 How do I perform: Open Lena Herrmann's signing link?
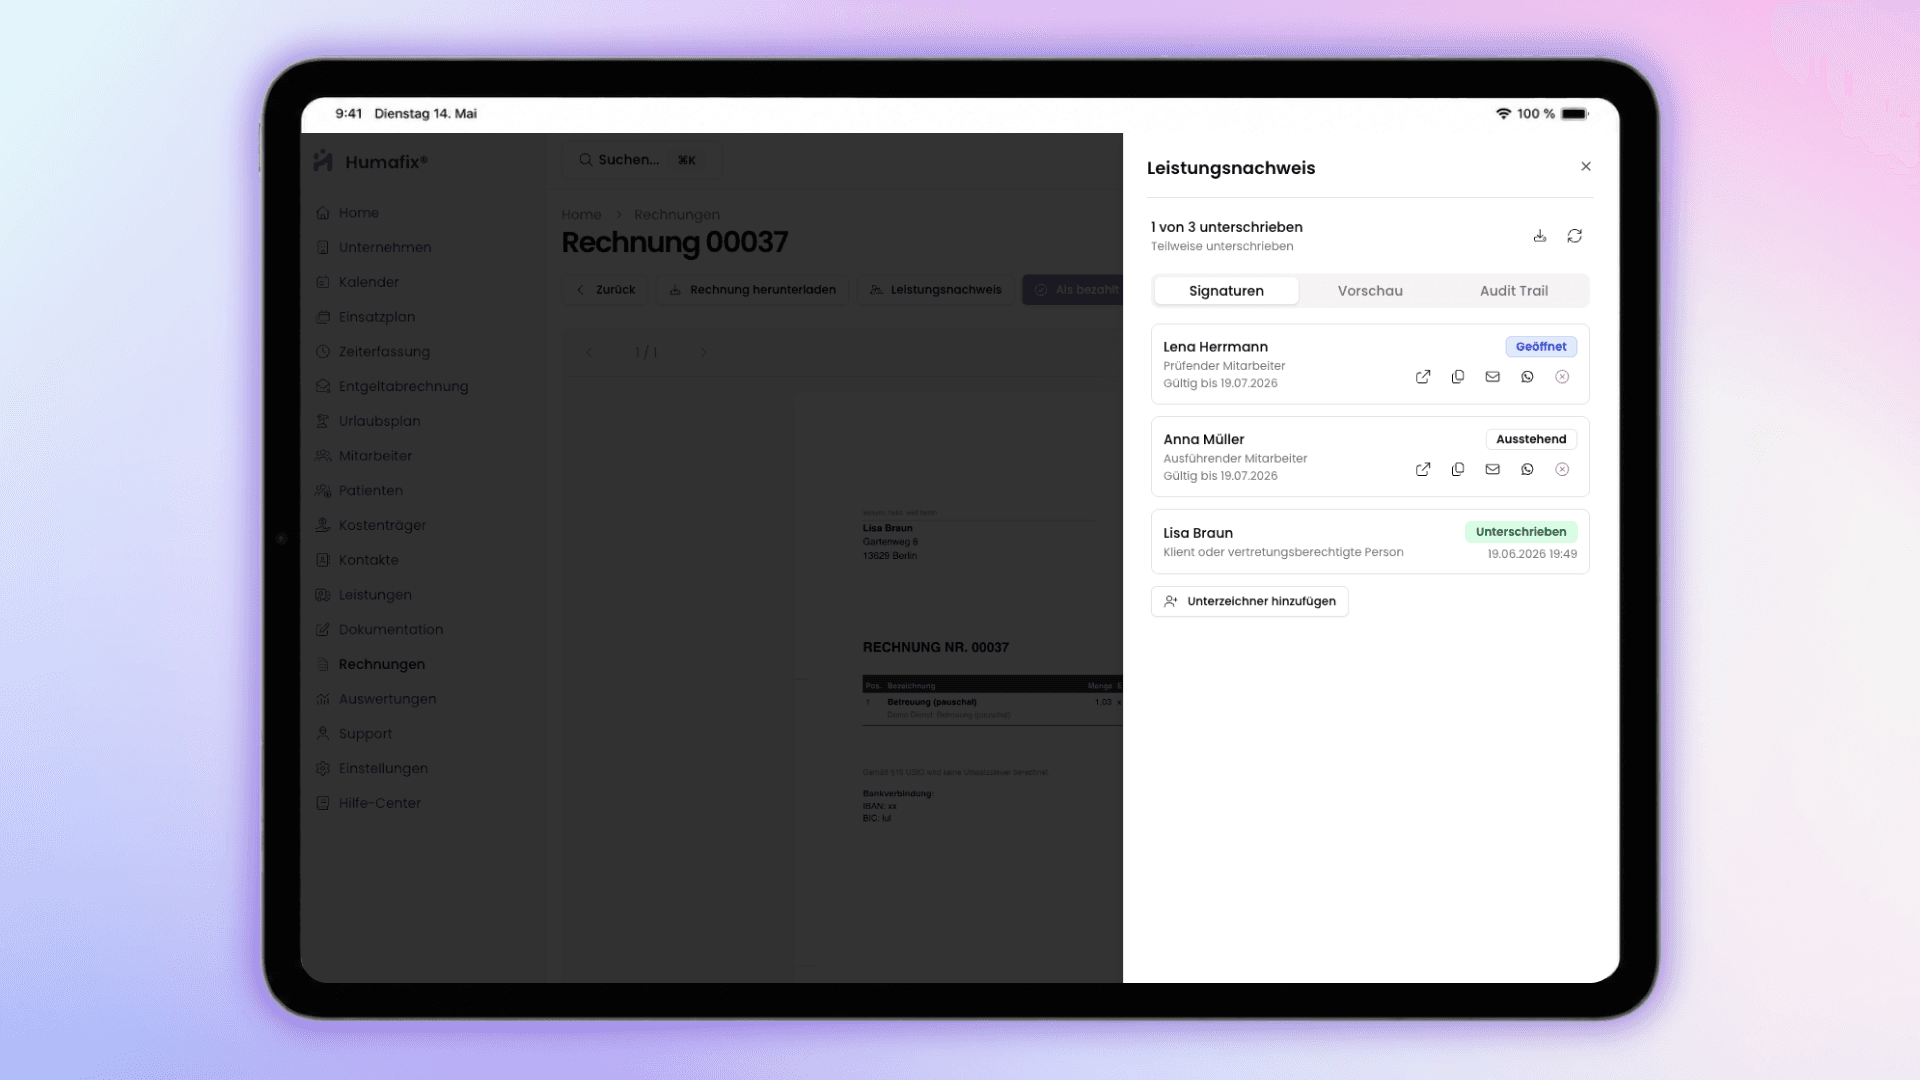pos(1423,377)
